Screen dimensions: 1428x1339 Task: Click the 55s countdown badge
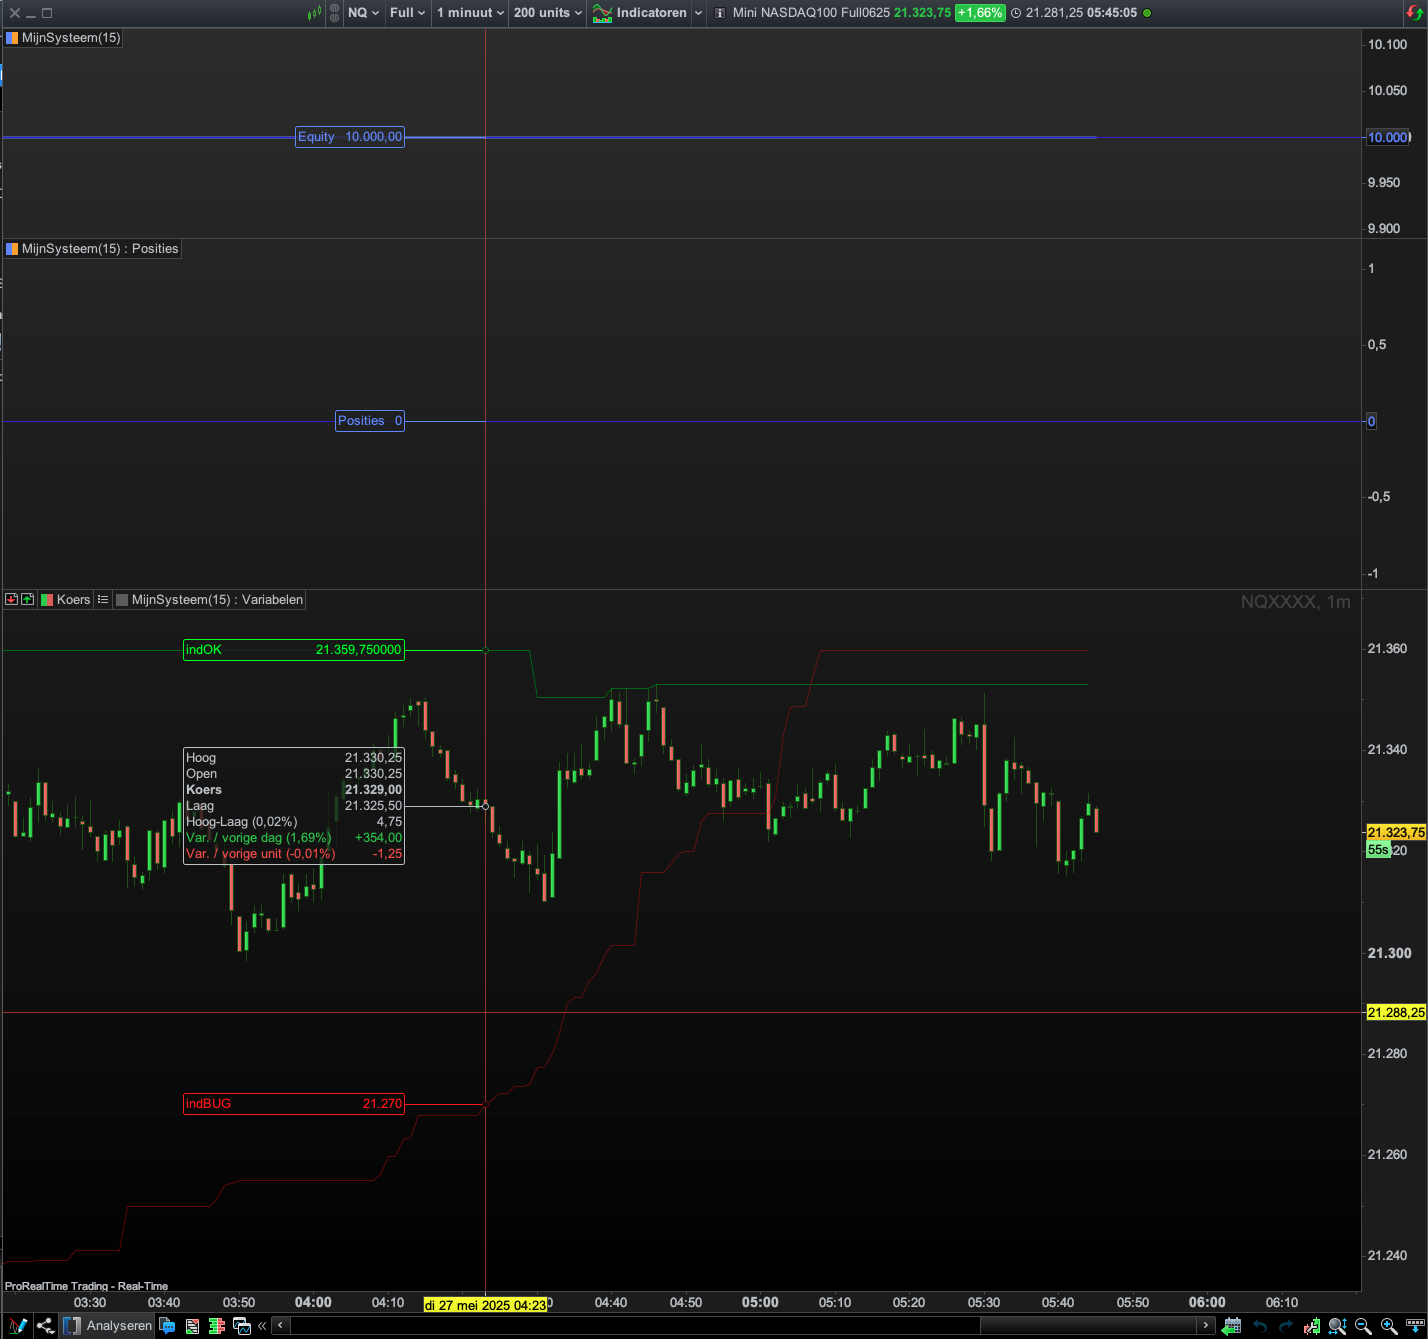tap(1378, 850)
